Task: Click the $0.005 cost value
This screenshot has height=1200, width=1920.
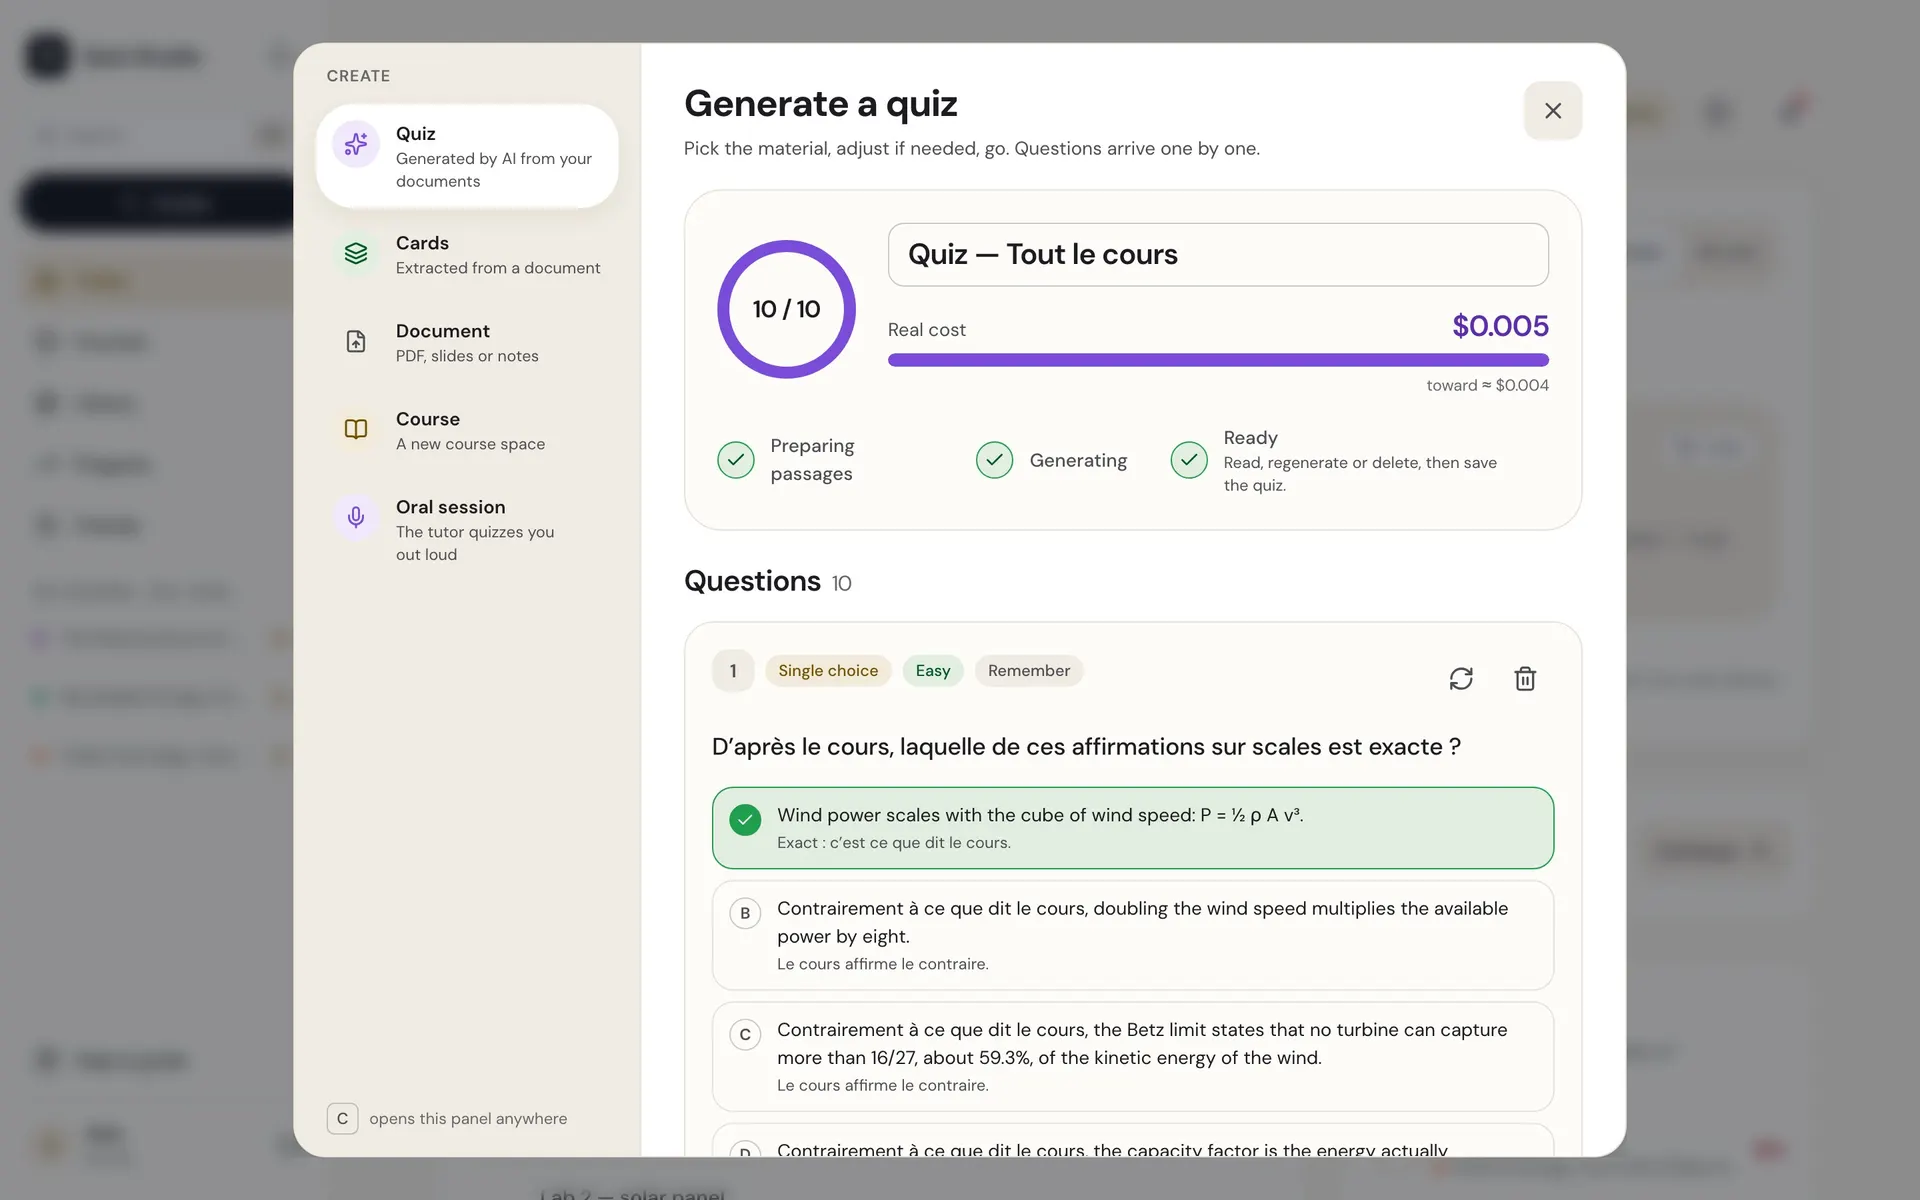Action: [x=1500, y=326]
